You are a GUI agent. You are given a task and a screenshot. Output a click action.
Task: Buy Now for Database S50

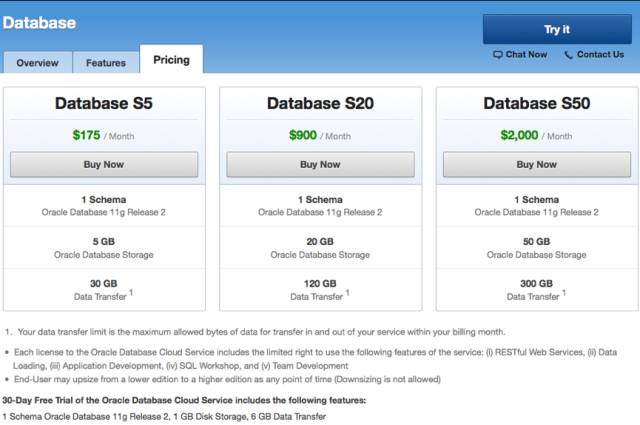537,165
